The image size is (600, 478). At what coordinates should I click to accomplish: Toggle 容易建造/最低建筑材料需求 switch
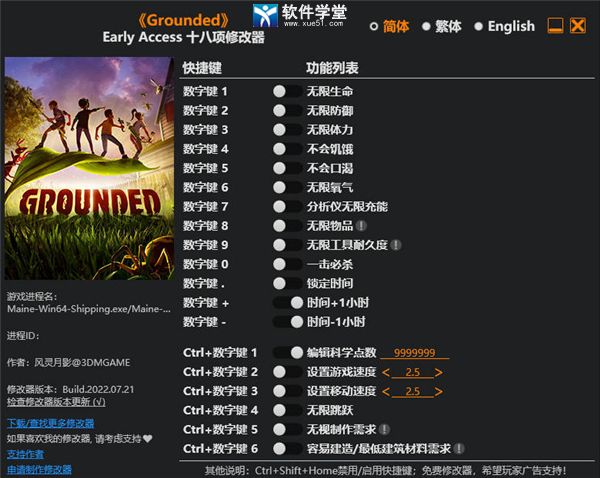288,449
